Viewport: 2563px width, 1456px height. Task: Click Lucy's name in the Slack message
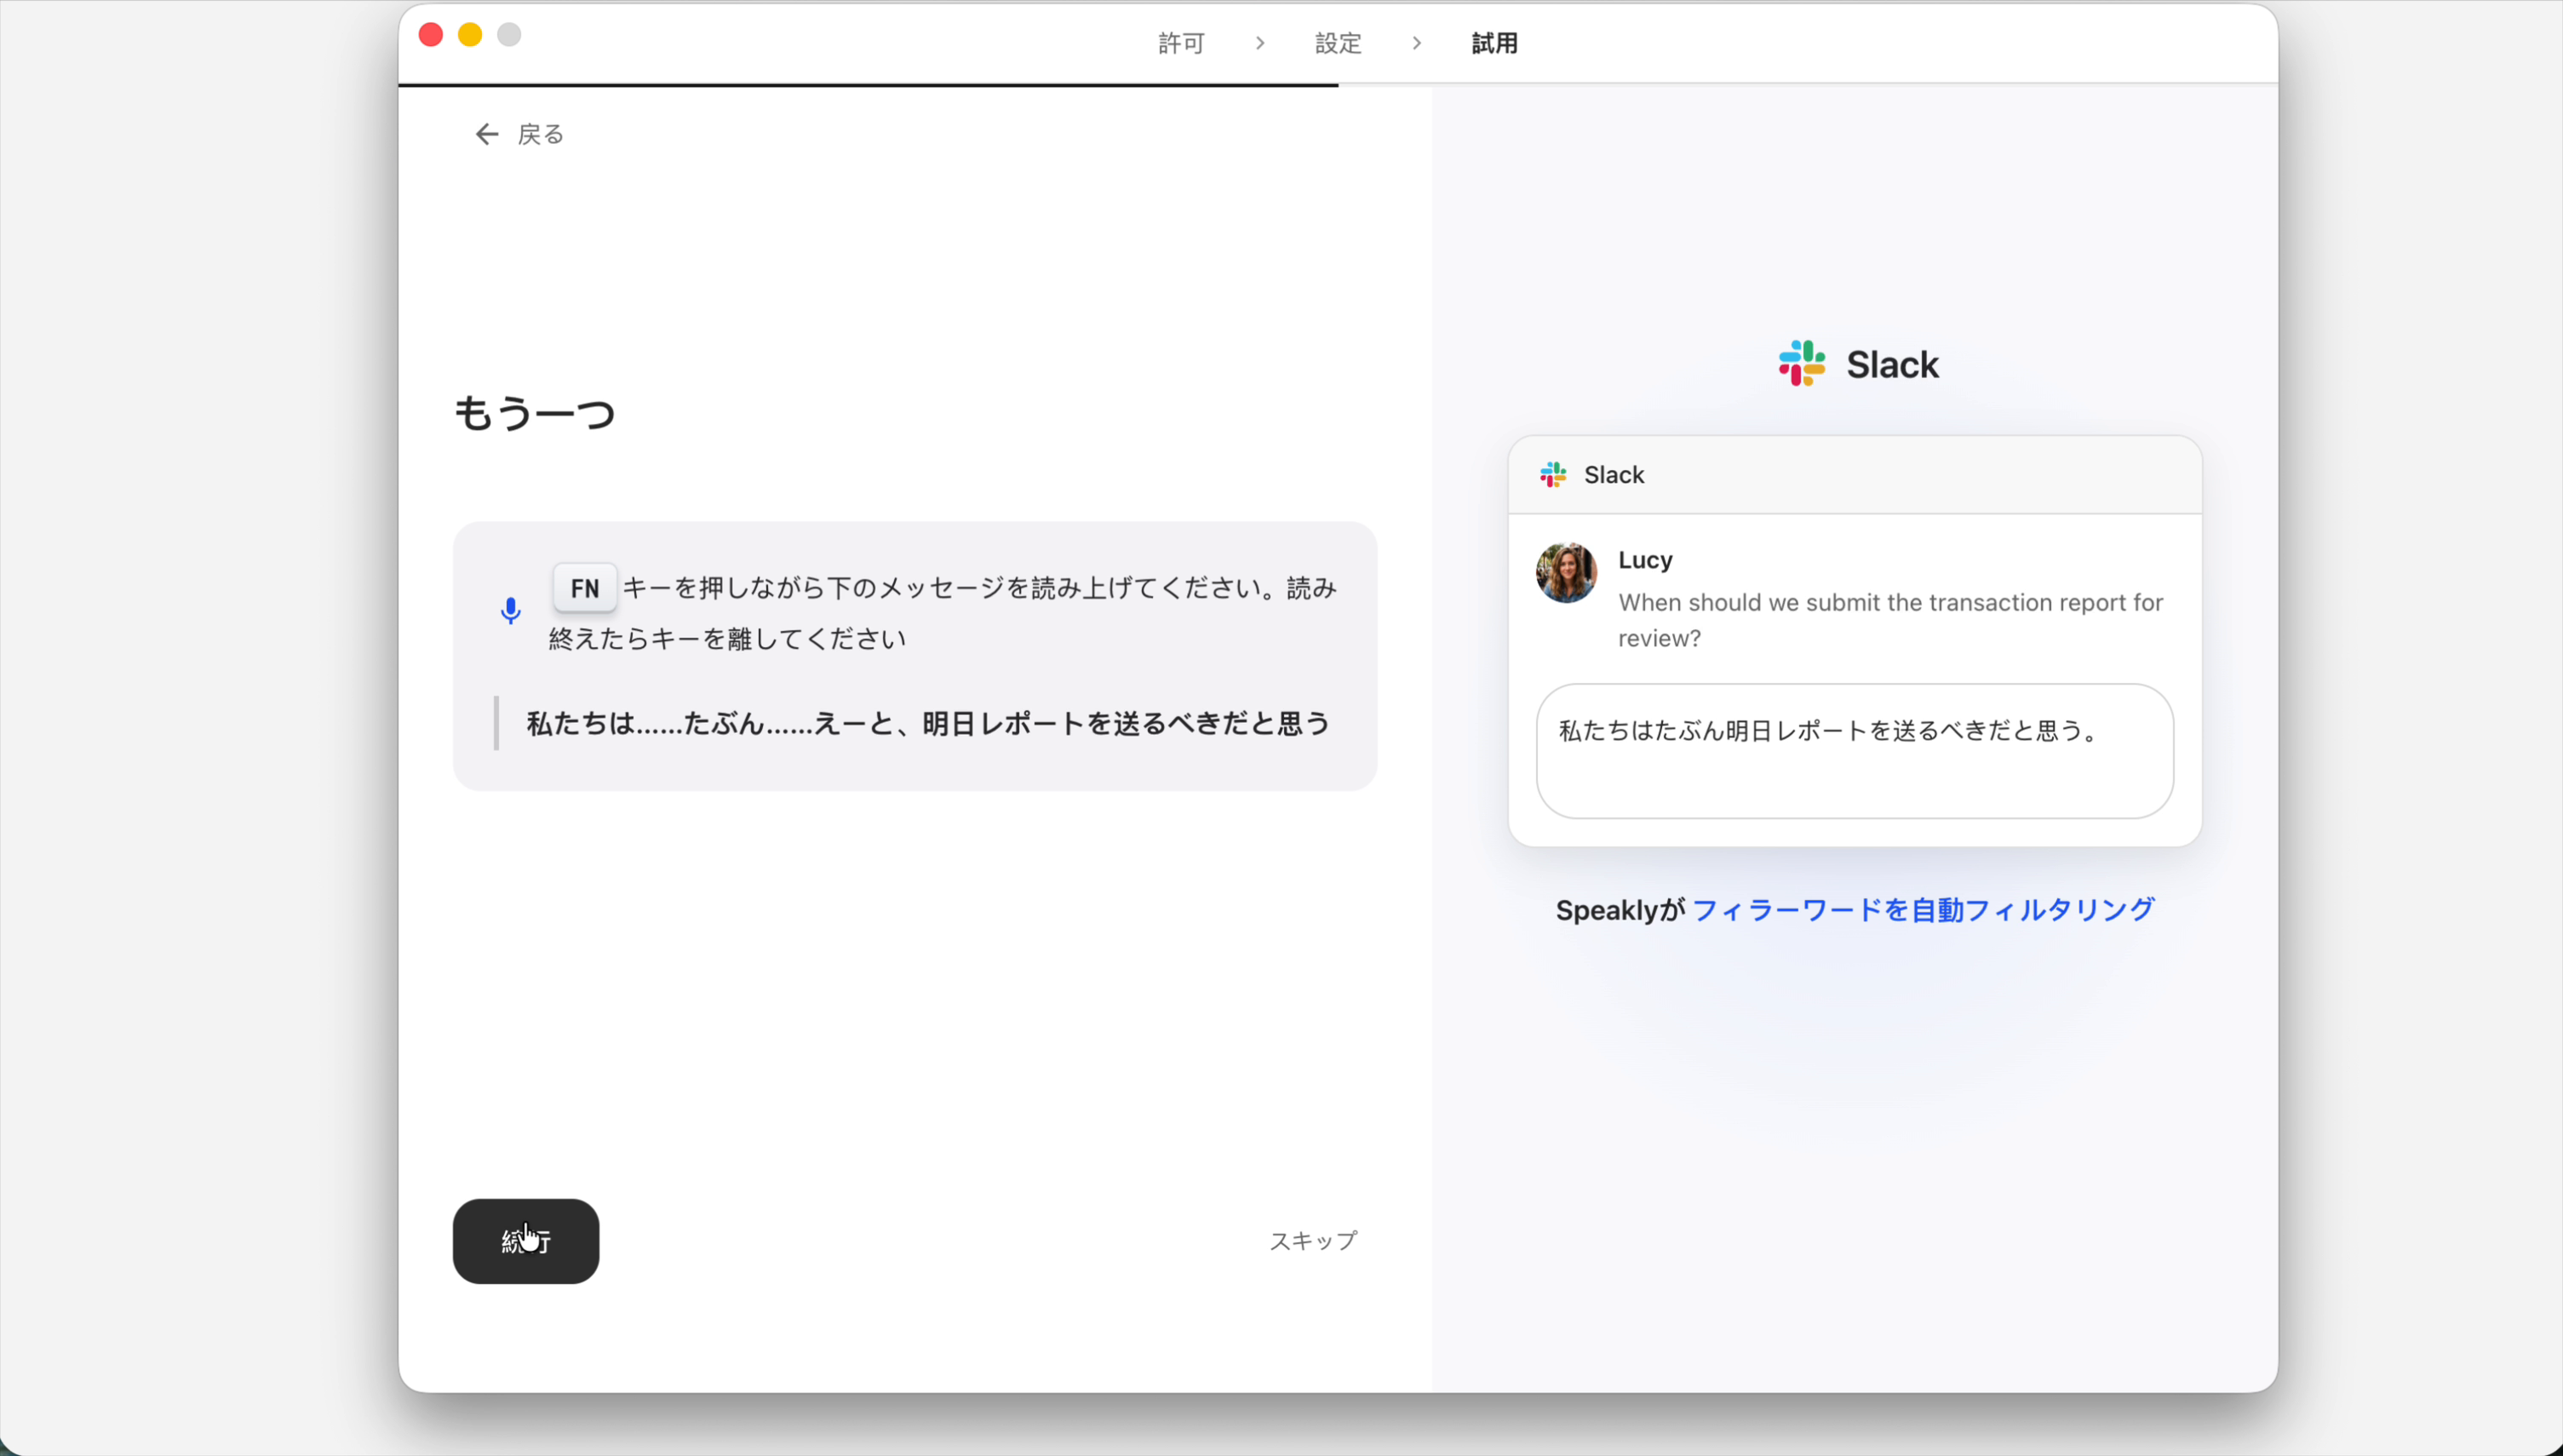click(1644, 559)
